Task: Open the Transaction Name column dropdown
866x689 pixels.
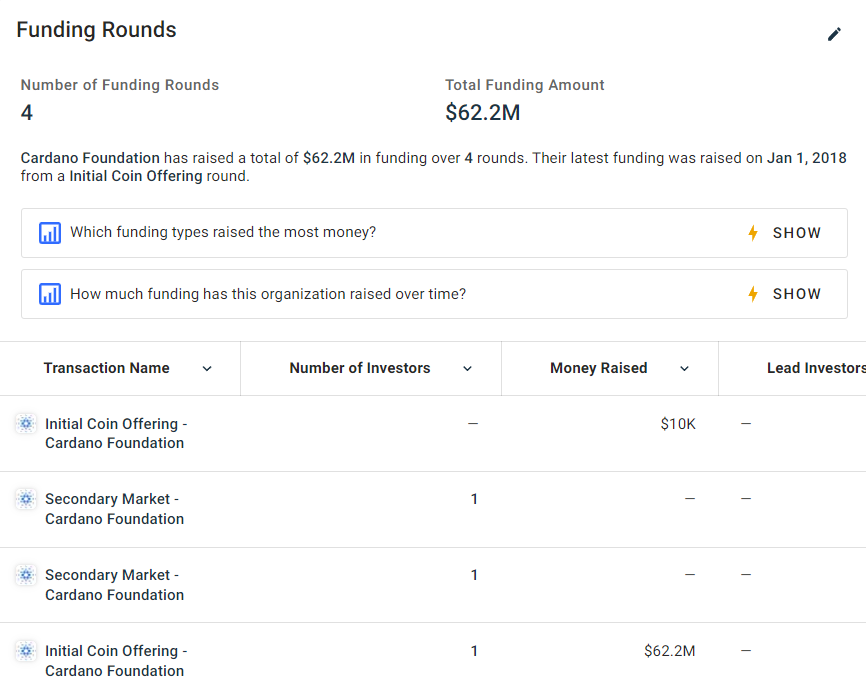Action: (207, 368)
